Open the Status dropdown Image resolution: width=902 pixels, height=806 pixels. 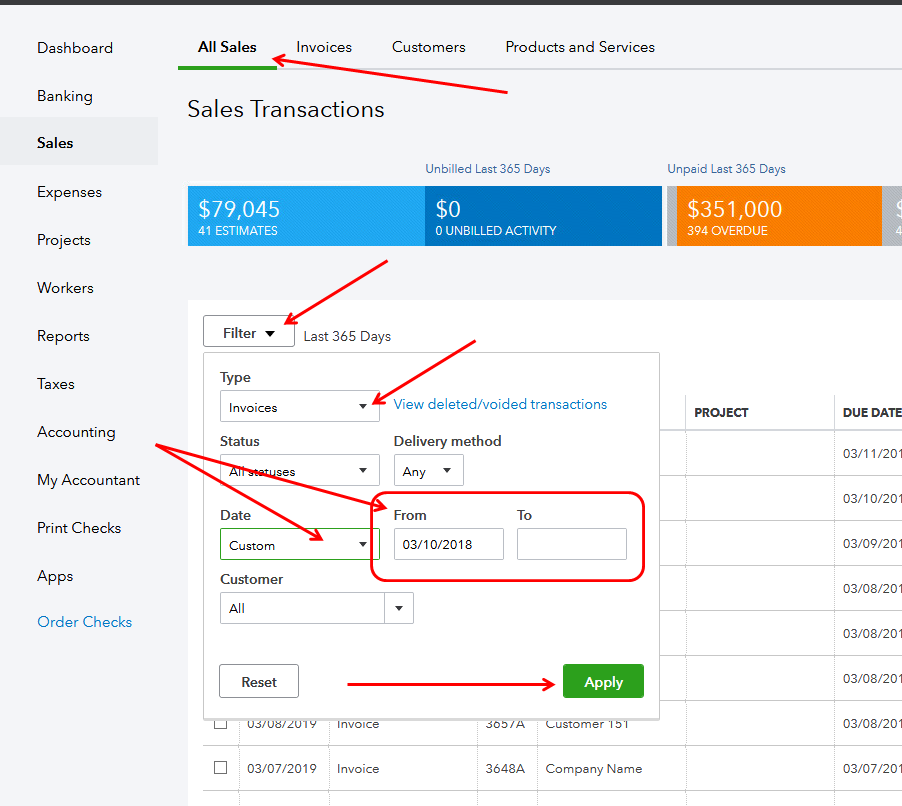point(299,471)
